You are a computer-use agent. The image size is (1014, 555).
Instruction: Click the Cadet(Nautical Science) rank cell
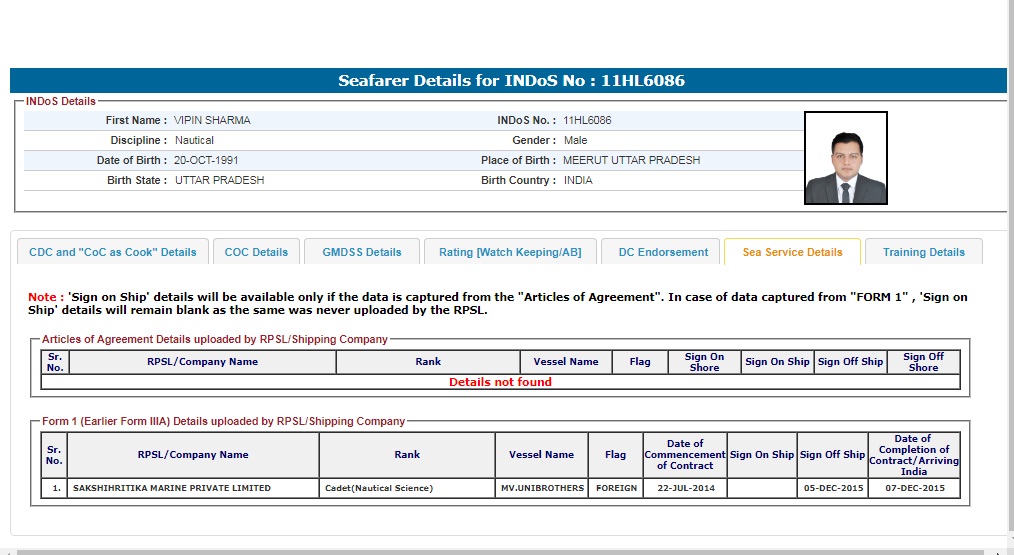[x=379, y=488]
